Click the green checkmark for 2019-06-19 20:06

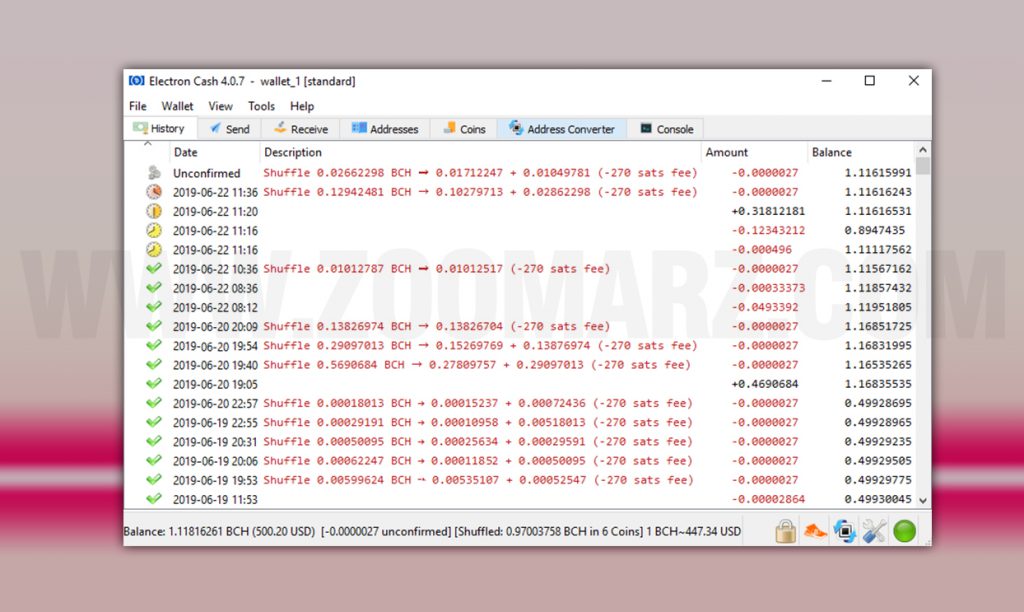pyautogui.click(x=154, y=460)
